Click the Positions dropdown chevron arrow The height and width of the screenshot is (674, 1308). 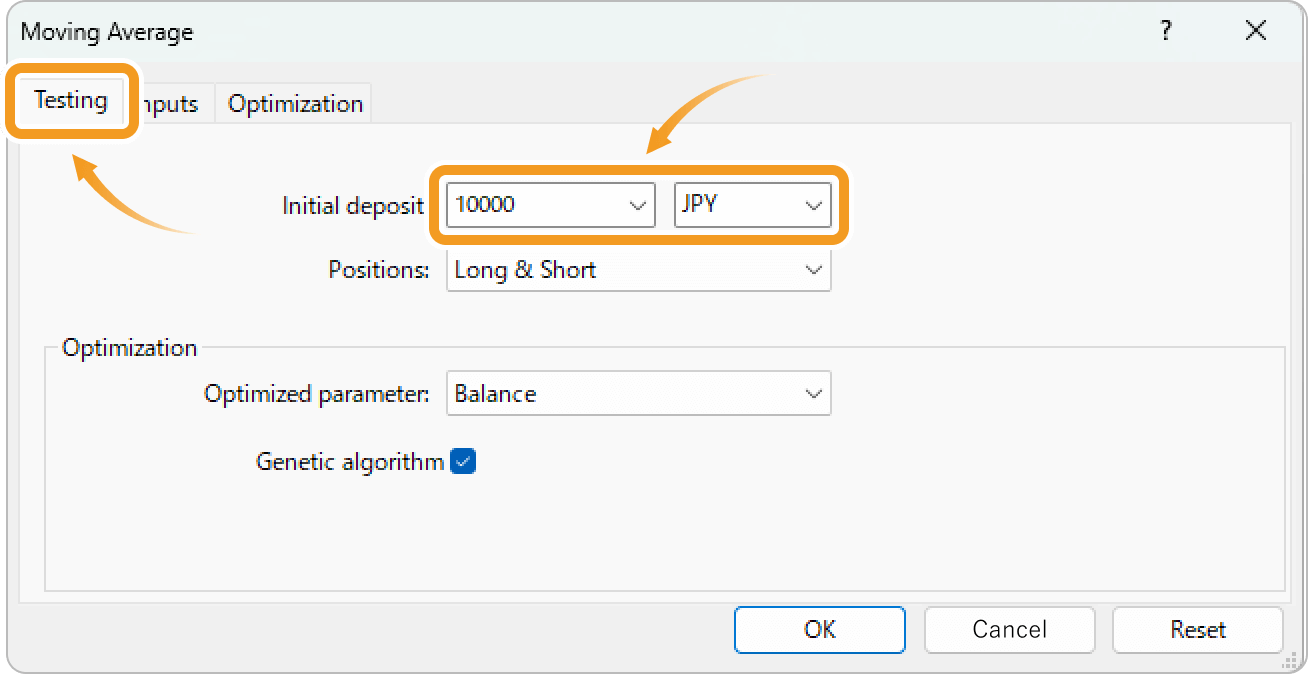813,270
